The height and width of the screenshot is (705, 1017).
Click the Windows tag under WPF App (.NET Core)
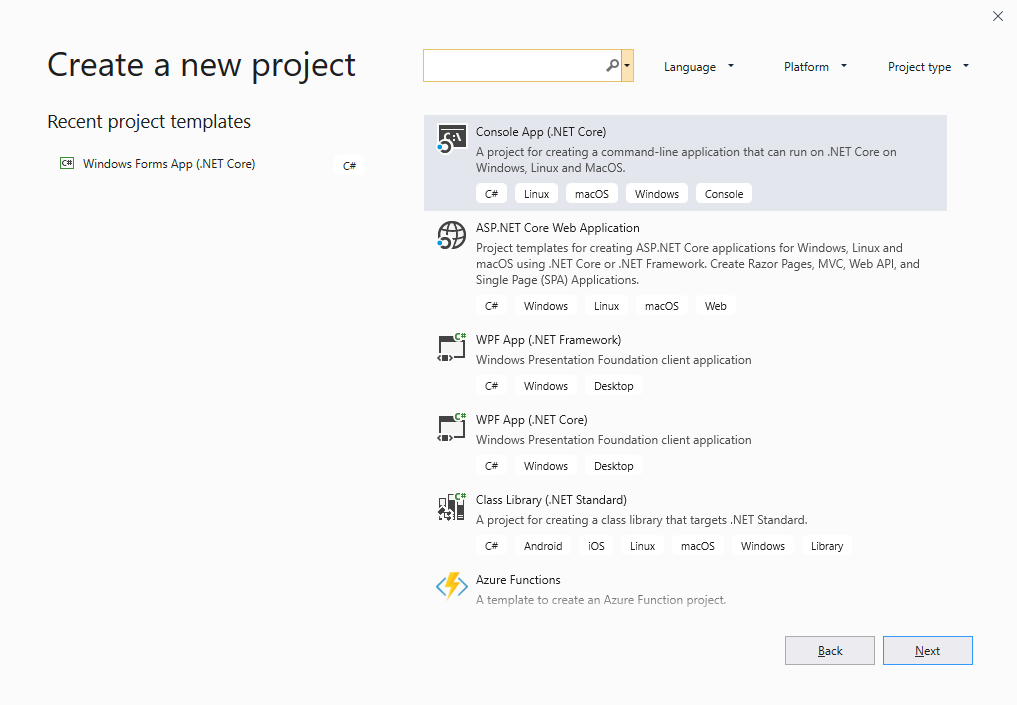[x=545, y=466]
